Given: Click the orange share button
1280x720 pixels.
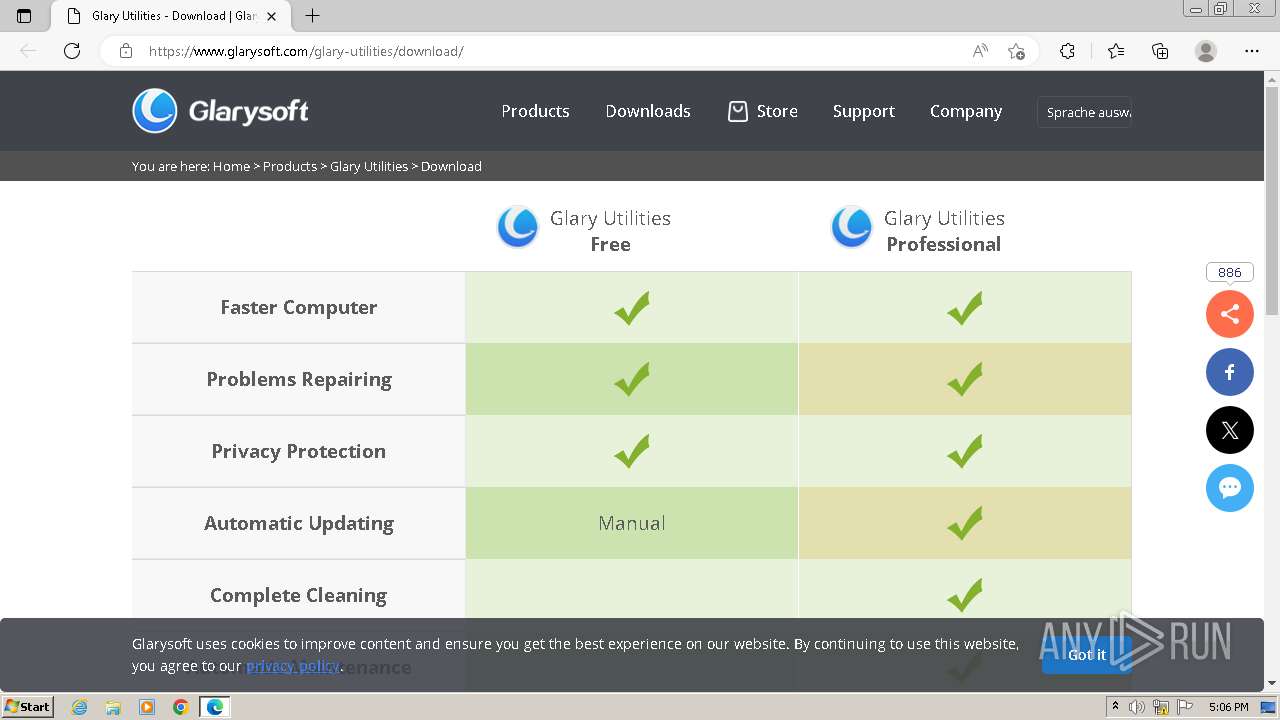Looking at the screenshot, I should [x=1230, y=315].
